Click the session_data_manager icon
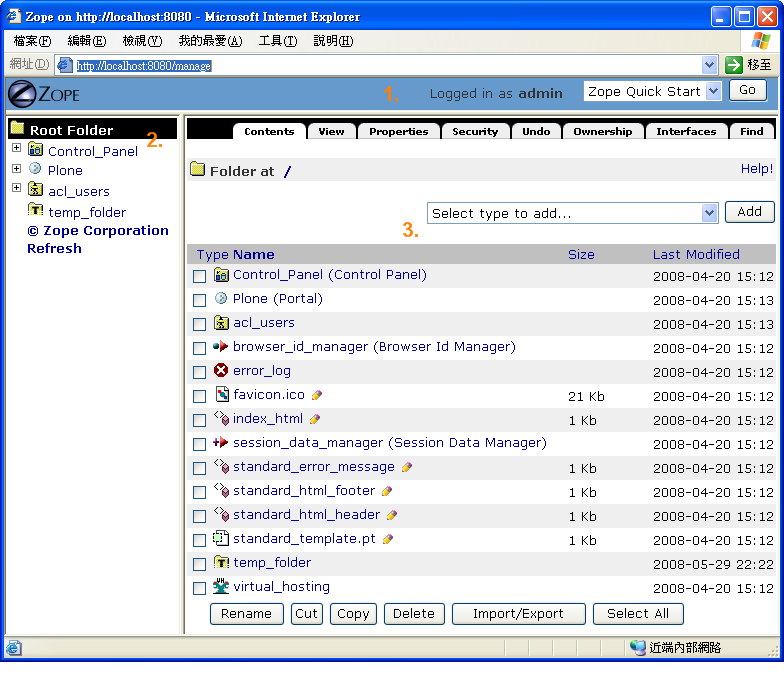This screenshot has height=680, width=784. pyautogui.click(x=220, y=442)
